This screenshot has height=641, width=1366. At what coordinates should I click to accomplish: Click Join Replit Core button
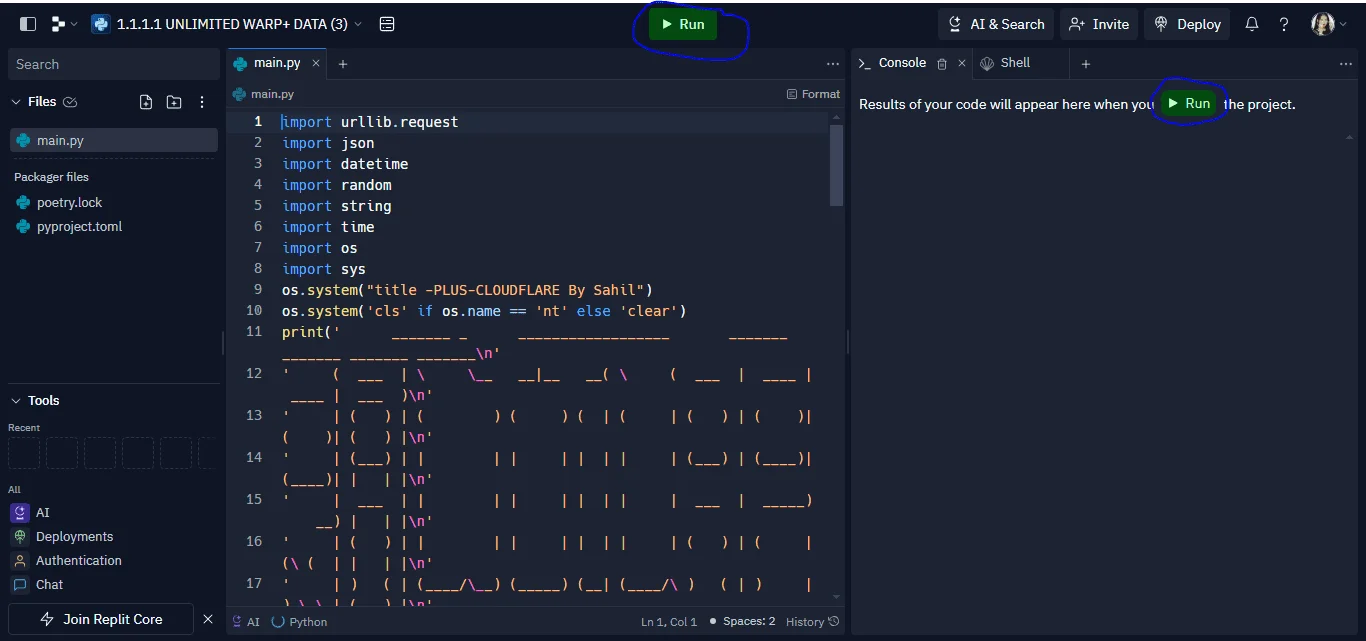click(x=100, y=619)
